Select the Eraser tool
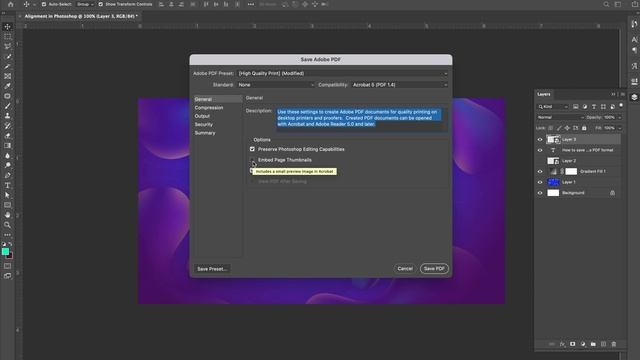This screenshot has width=640, height=360. click(7, 136)
